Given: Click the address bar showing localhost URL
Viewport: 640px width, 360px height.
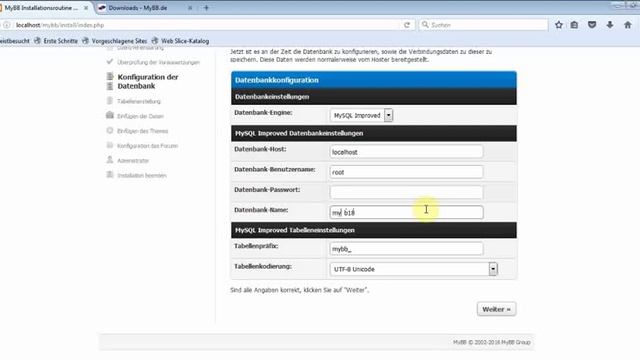Looking at the screenshot, I should pos(206,25).
